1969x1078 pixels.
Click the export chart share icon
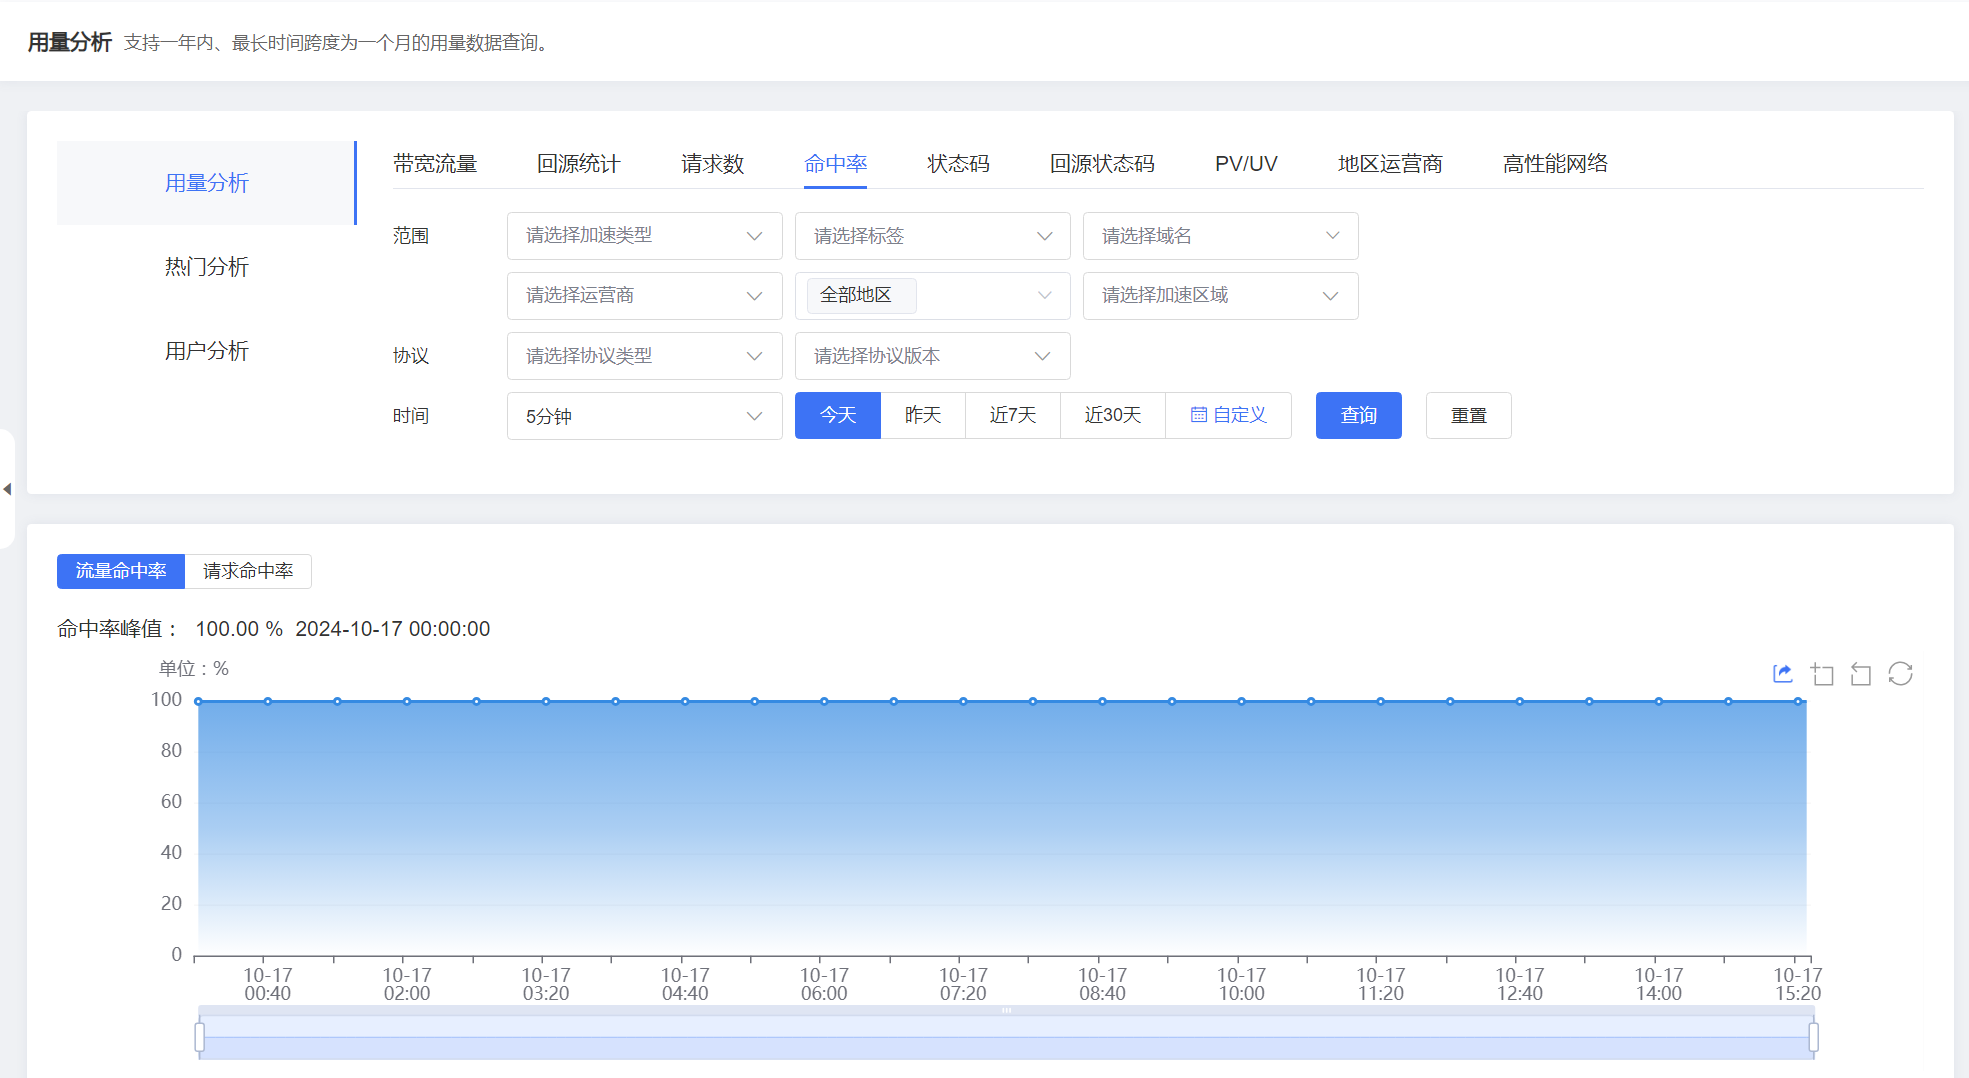[1783, 674]
